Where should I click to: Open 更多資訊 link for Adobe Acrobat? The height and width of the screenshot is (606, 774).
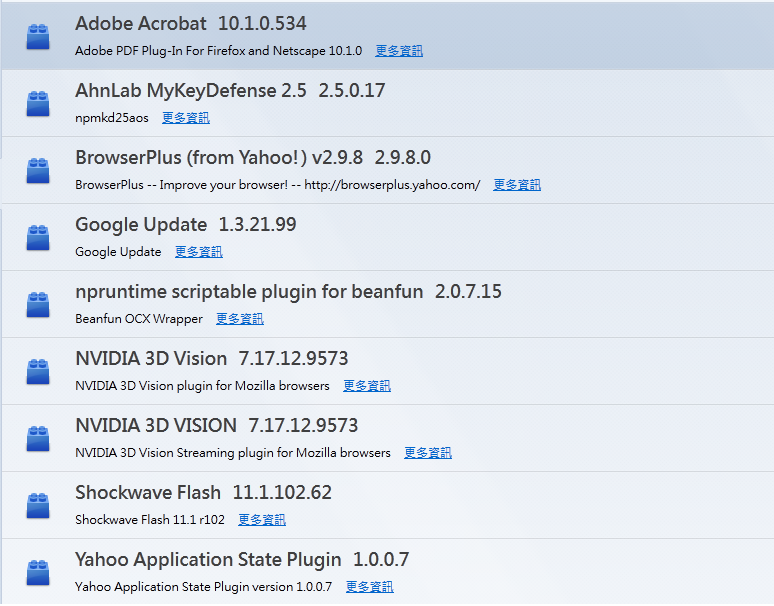pyautogui.click(x=399, y=51)
